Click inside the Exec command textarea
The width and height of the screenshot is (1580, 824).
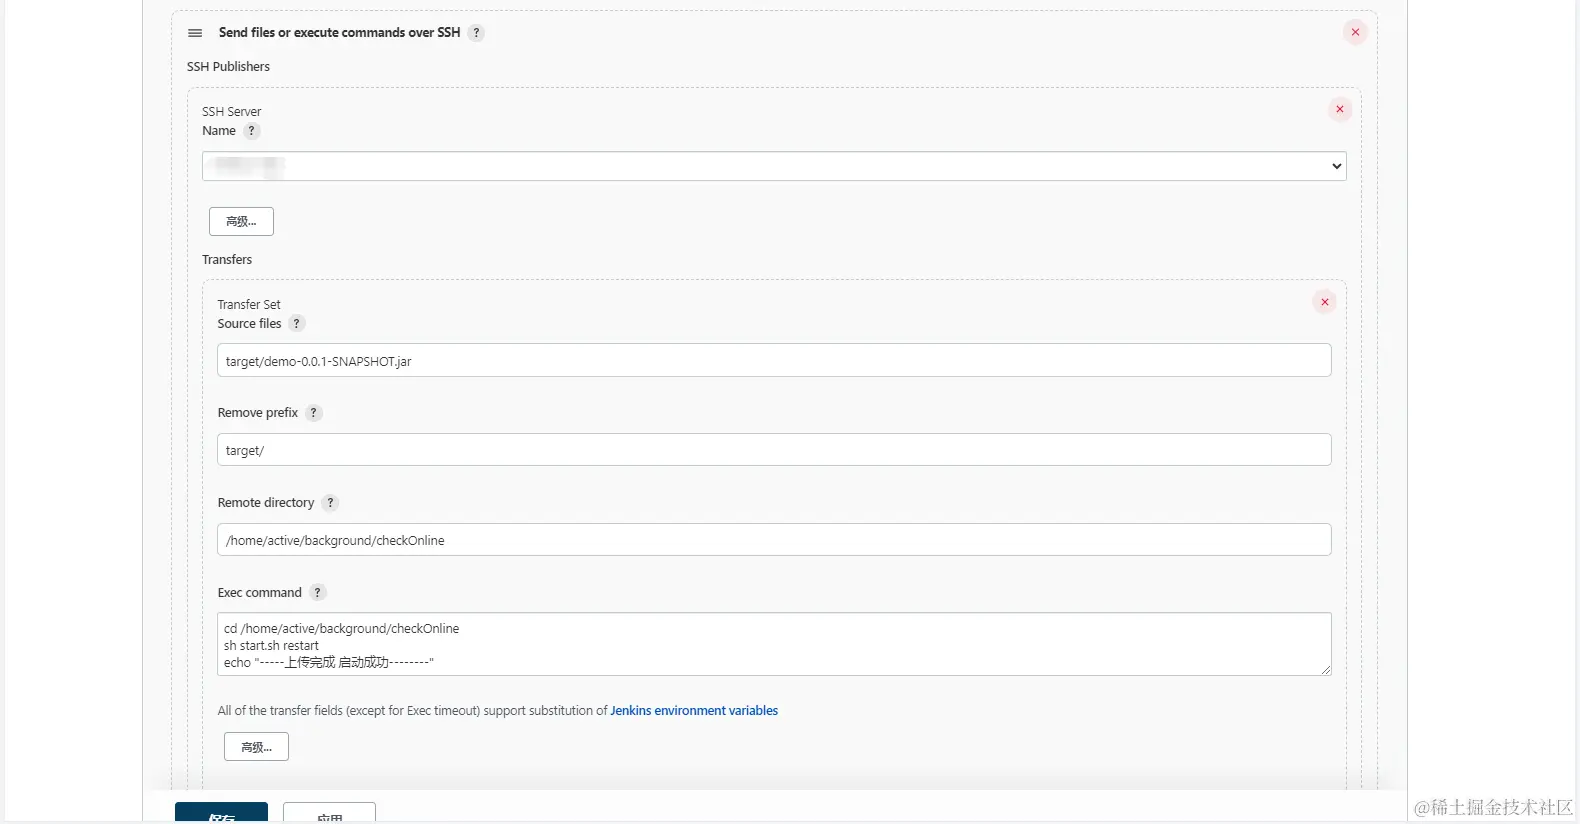774,644
